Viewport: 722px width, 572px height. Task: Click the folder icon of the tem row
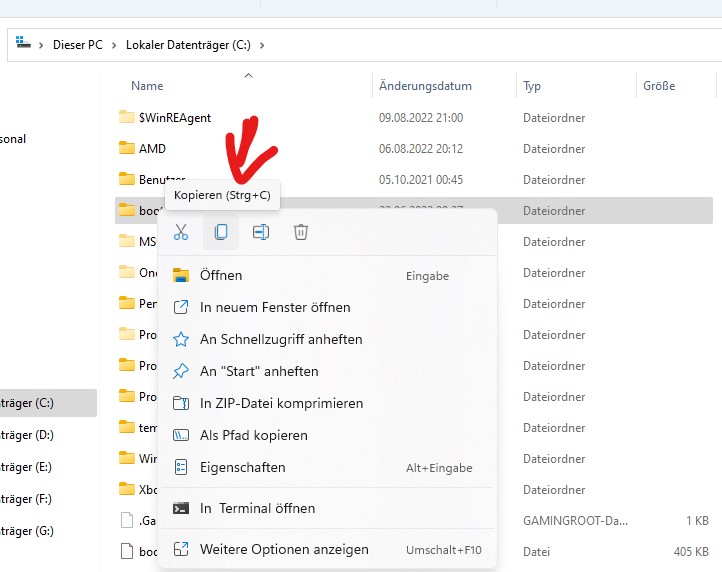coord(127,426)
